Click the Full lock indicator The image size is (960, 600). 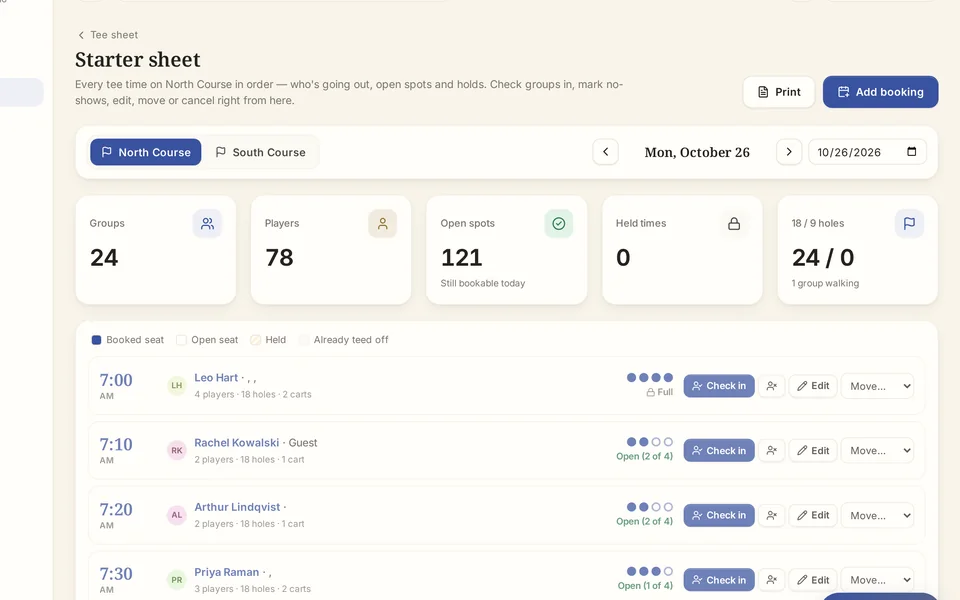[x=659, y=392]
